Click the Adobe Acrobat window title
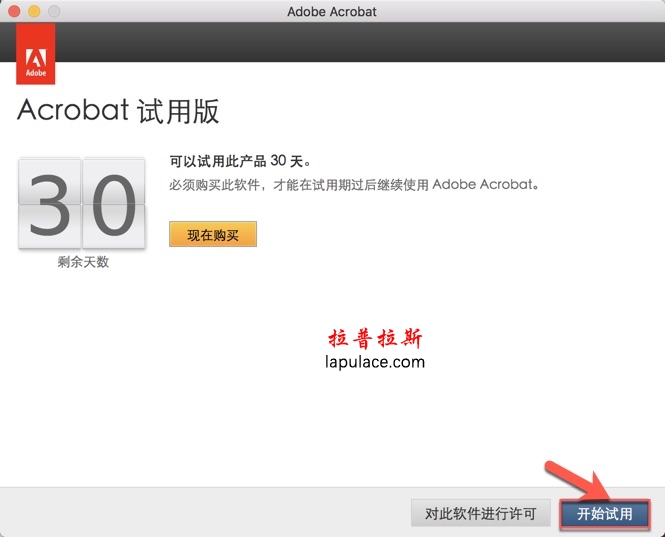Image resolution: width=665 pixels, height=537 pixels. (332, 11)
